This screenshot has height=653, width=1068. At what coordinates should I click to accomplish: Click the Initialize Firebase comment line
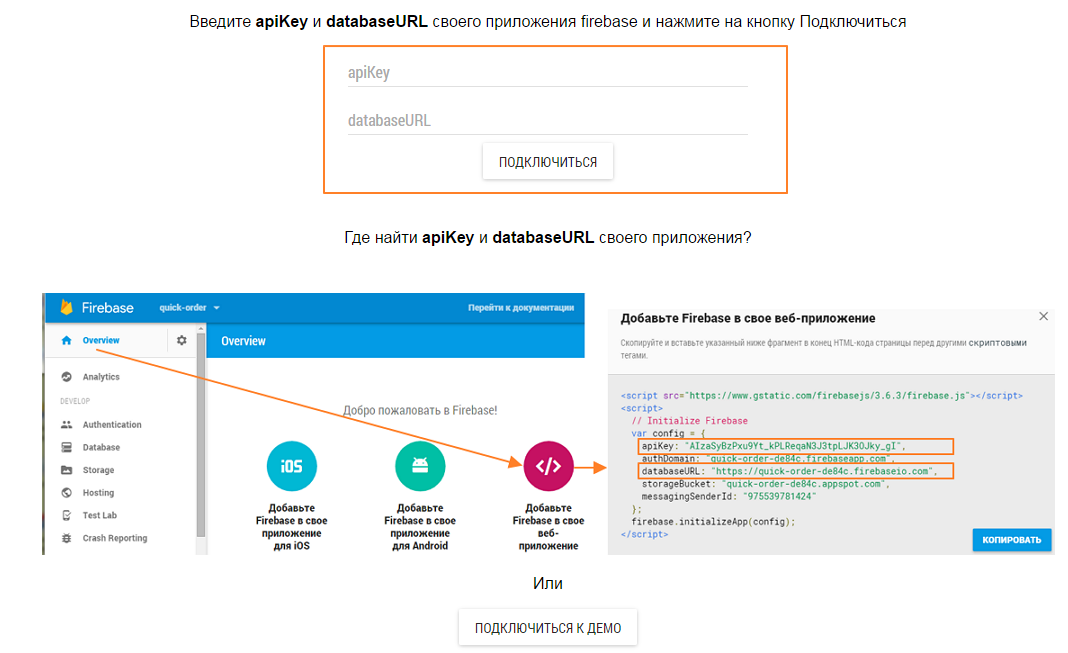coord(689,421)
